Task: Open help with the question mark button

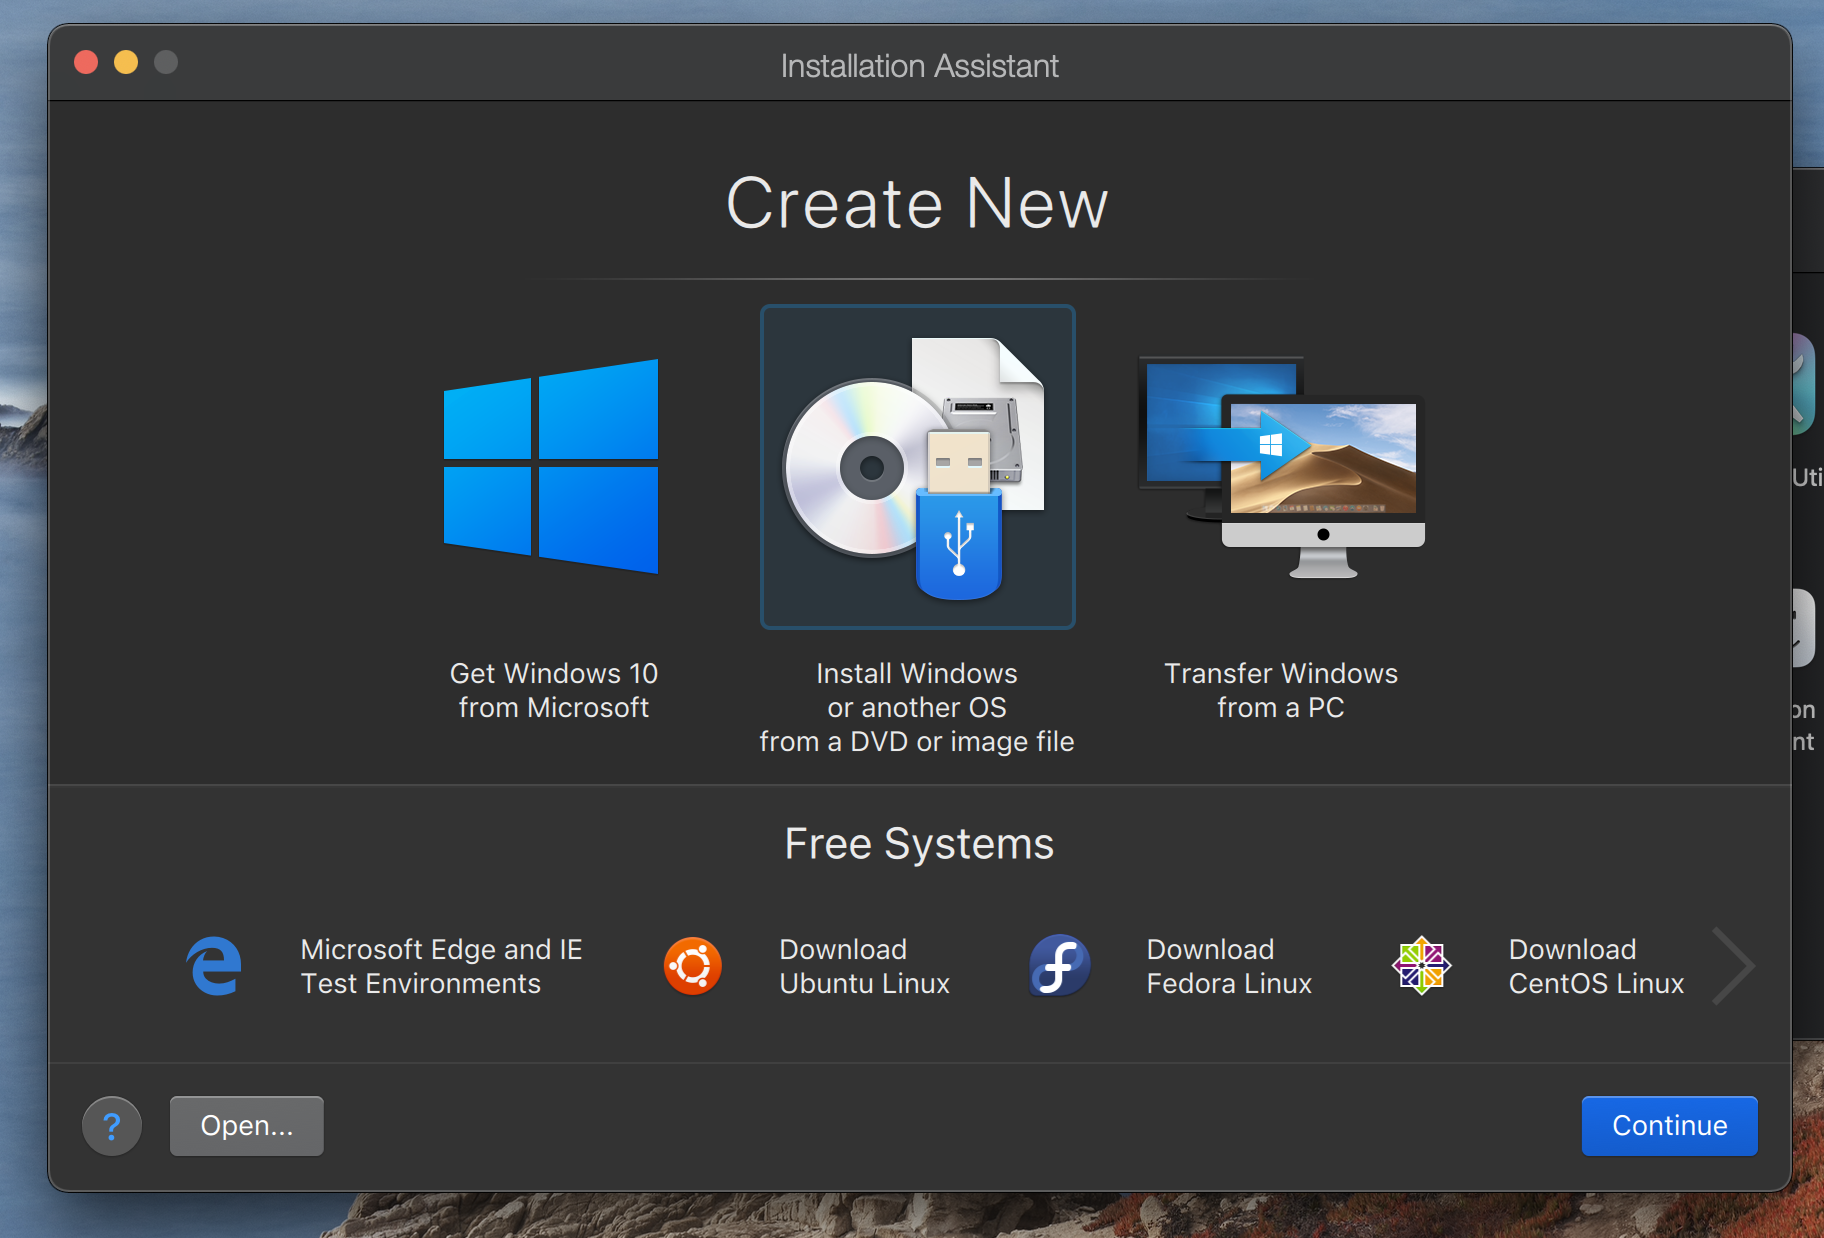Action: (112, 1126)
